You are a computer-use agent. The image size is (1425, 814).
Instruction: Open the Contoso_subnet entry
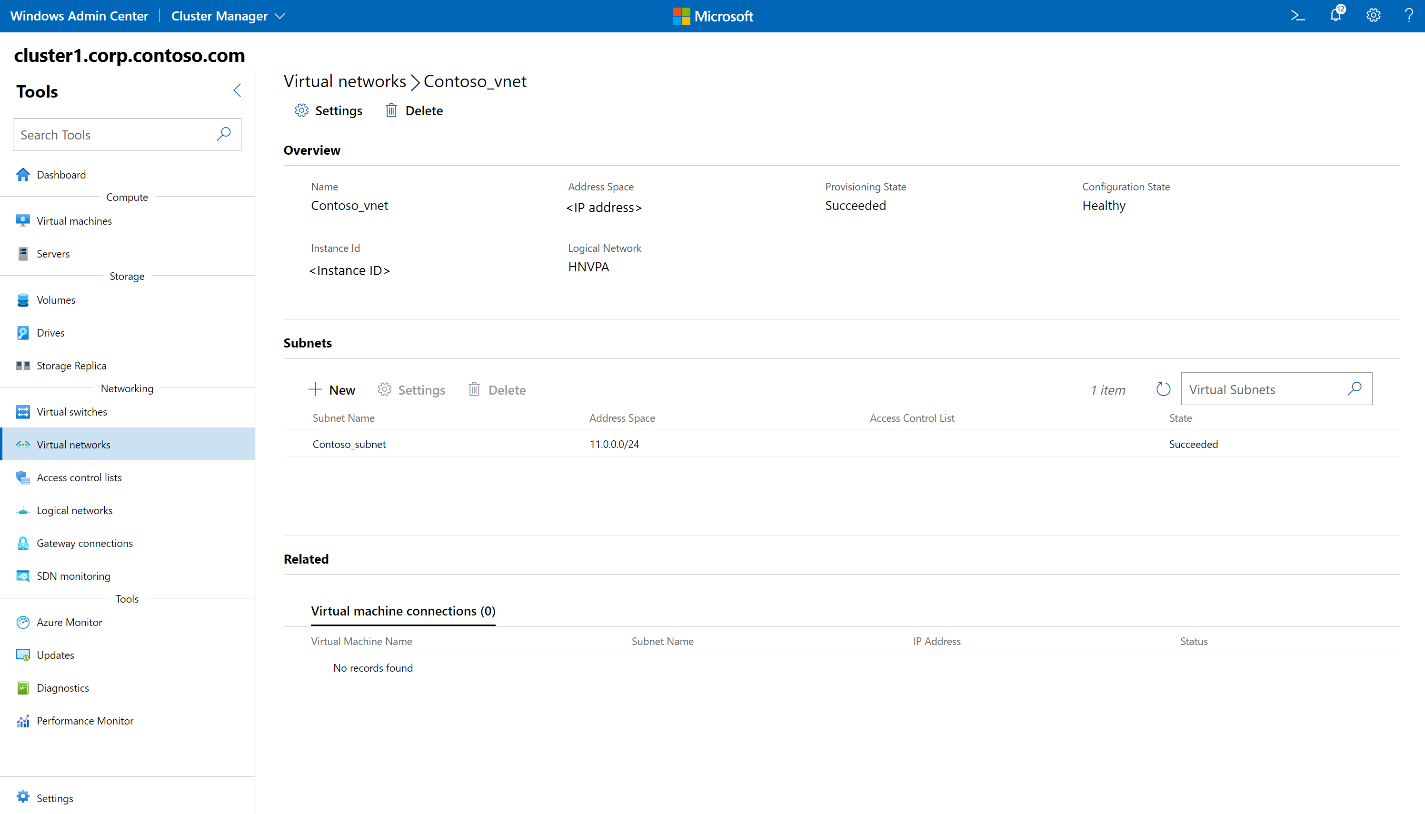pos(348,443)
